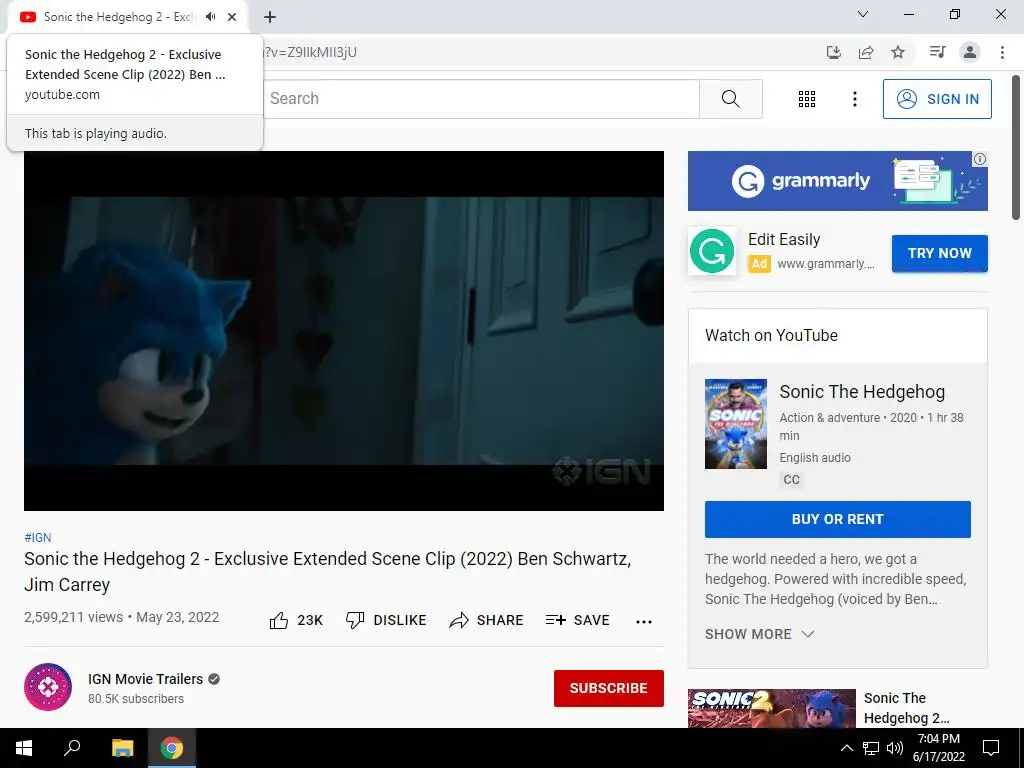Click the Sonic video player

(344, 330)
